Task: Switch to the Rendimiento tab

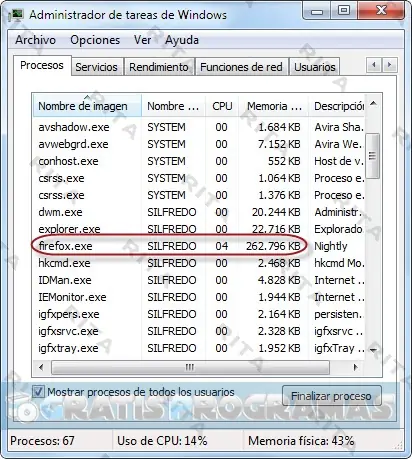Action: click(159, 67)
